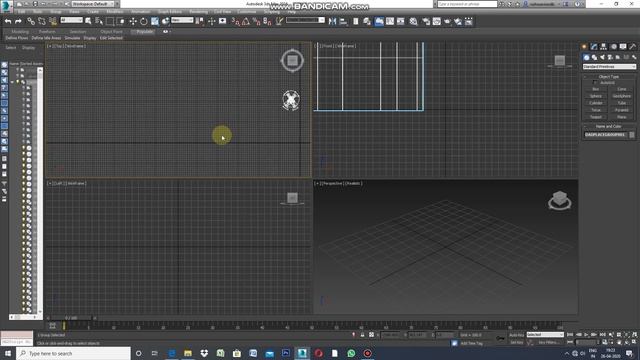Image resolution: width=640 pixels, height=360 pixels.
Task: Switch to the Object Paint ribbon tab
Action: 111,31
